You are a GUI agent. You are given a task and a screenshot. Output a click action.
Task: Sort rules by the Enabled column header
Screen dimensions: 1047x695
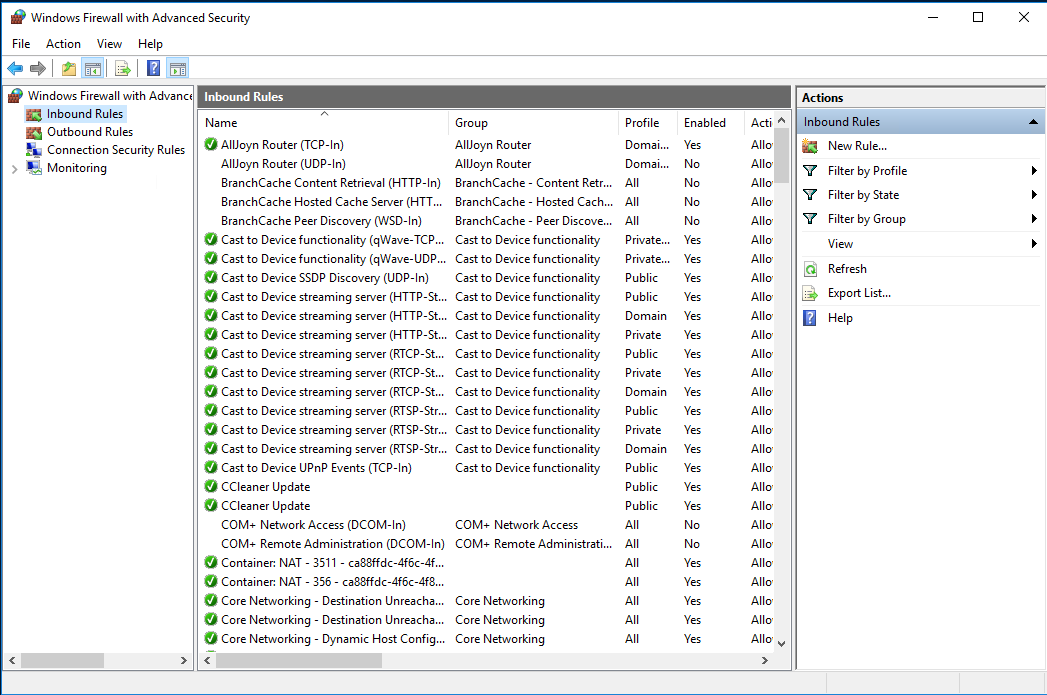[705, 123]
